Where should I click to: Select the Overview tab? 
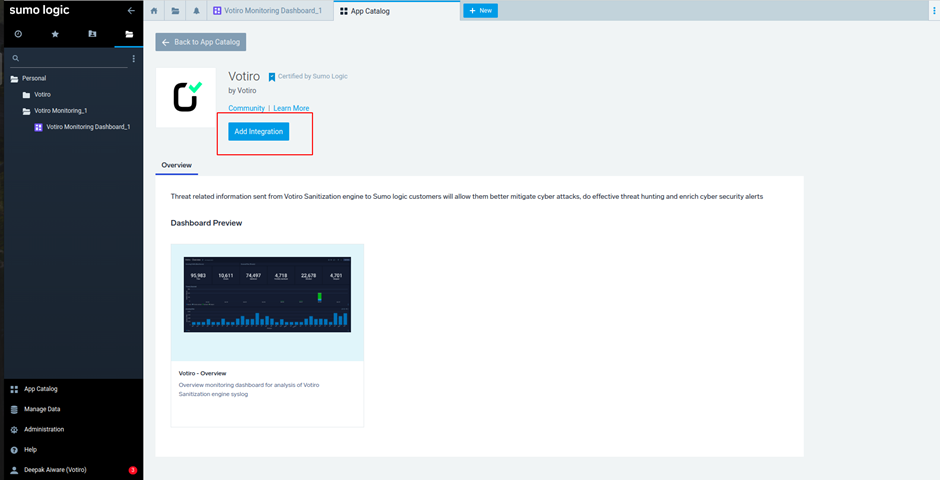[x=176, y=165]
